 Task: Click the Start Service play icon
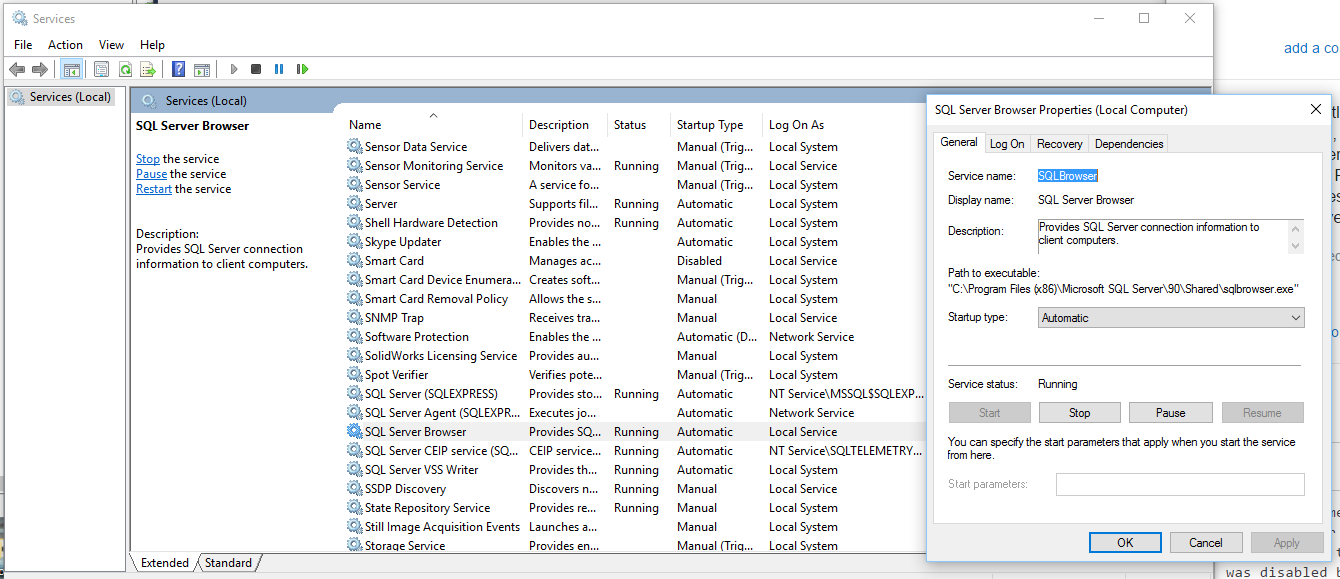tap(234, 69)
